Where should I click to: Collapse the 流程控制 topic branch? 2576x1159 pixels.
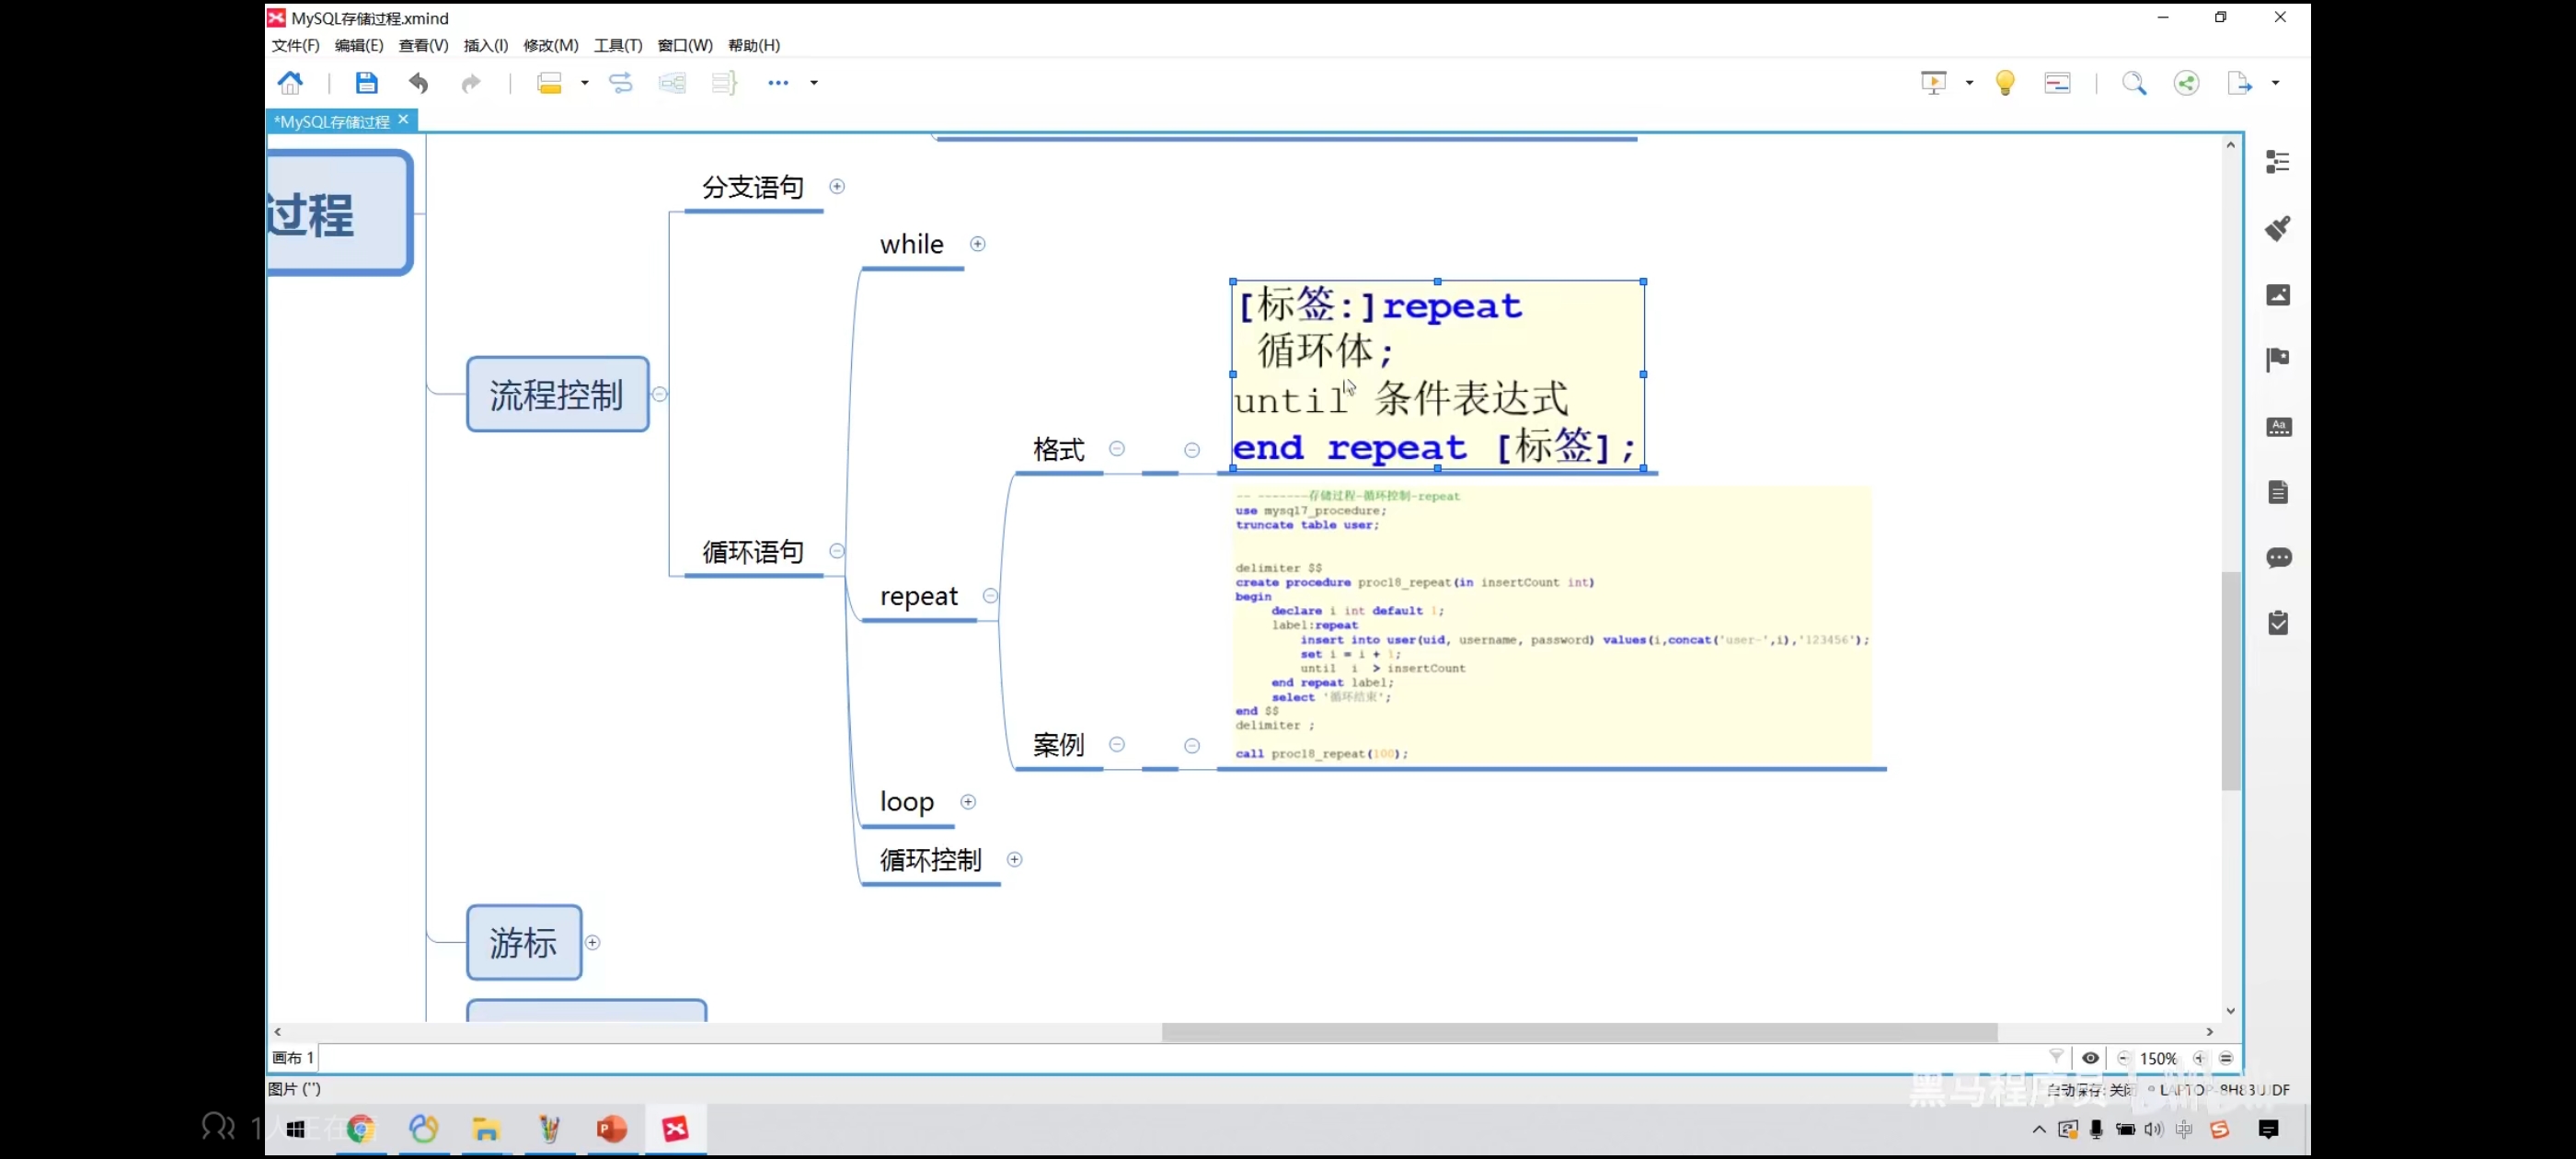[x=659, y=394]
